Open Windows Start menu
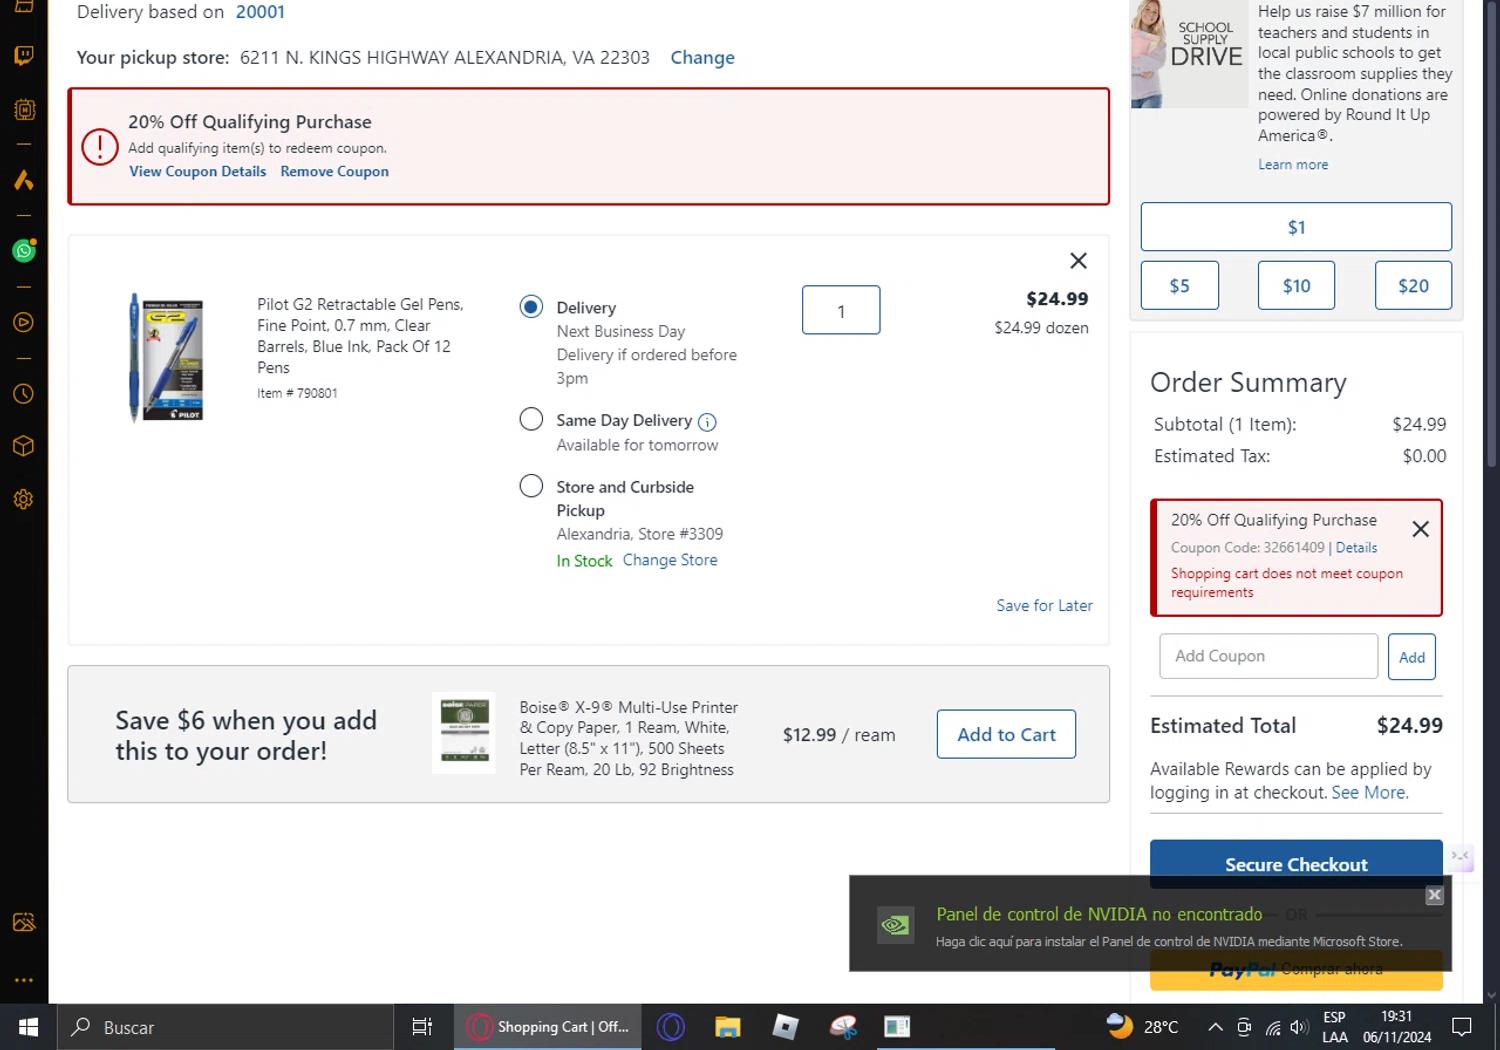 click(x=28, y=1027)
